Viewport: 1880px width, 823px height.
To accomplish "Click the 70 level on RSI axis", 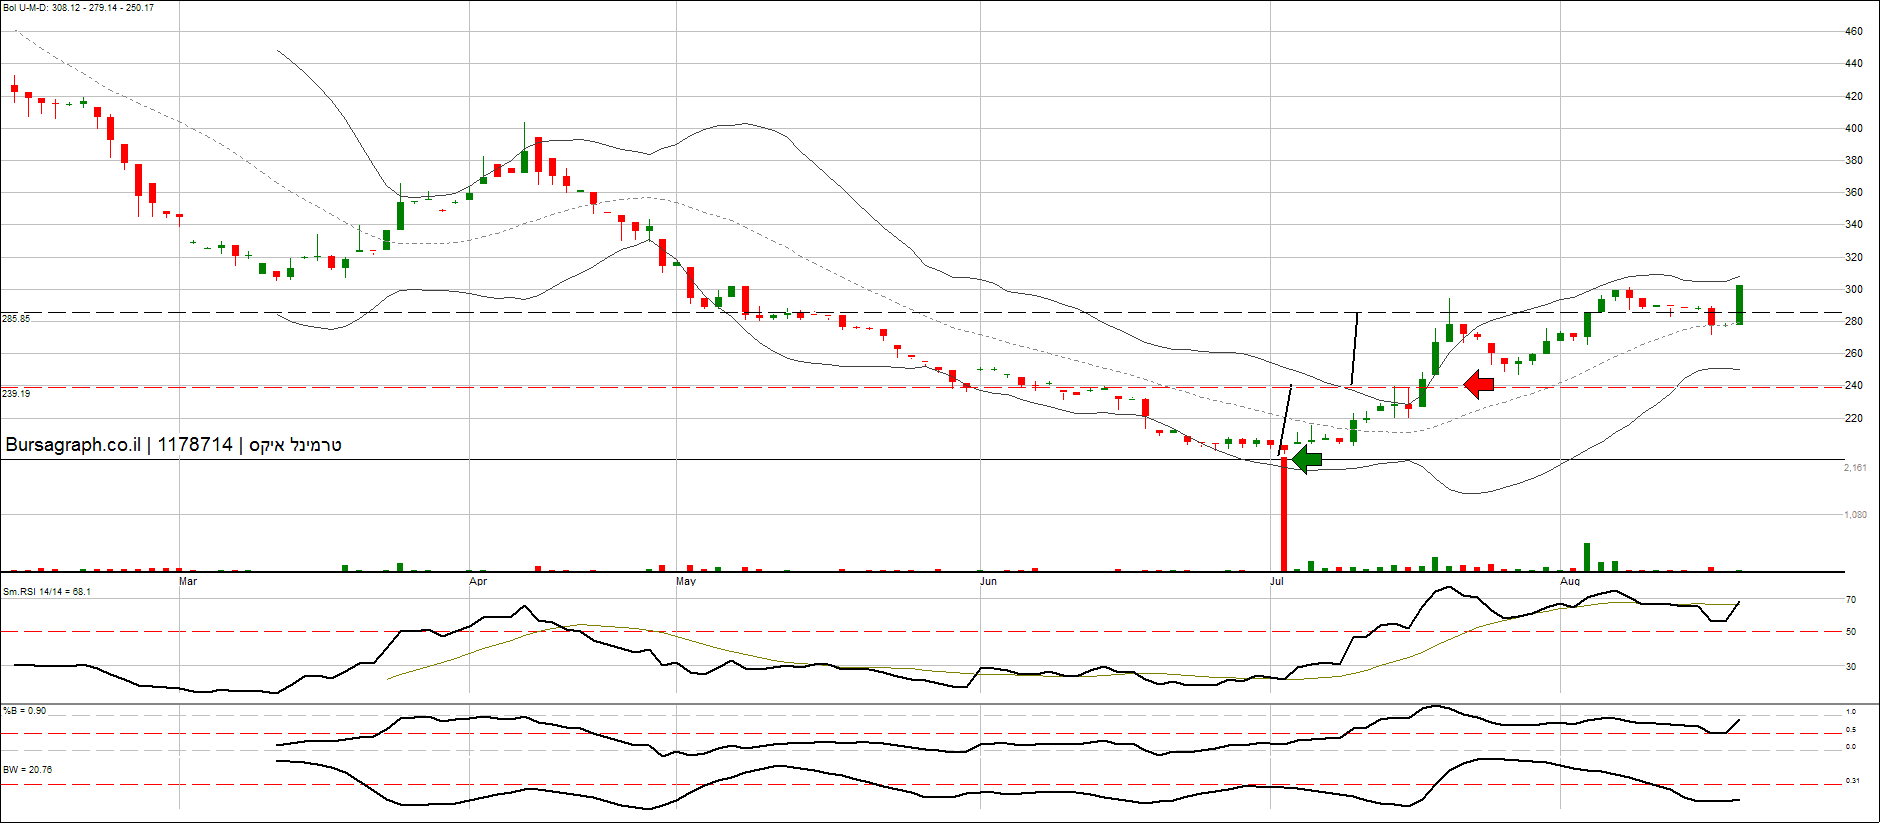I will (1851, 601).
